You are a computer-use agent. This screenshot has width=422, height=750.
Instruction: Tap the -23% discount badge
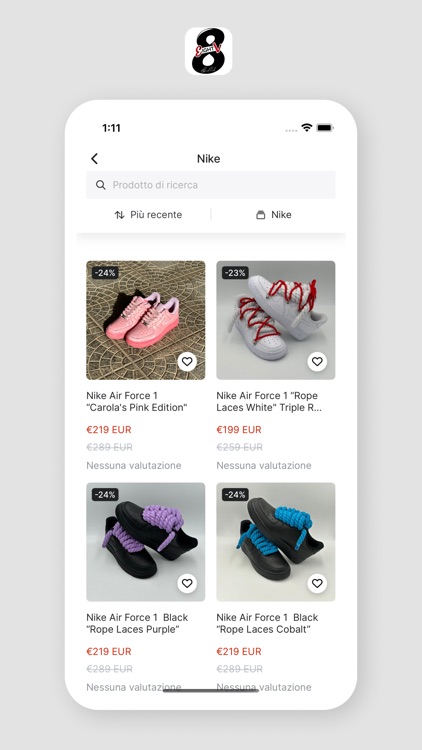pos(235,273)
